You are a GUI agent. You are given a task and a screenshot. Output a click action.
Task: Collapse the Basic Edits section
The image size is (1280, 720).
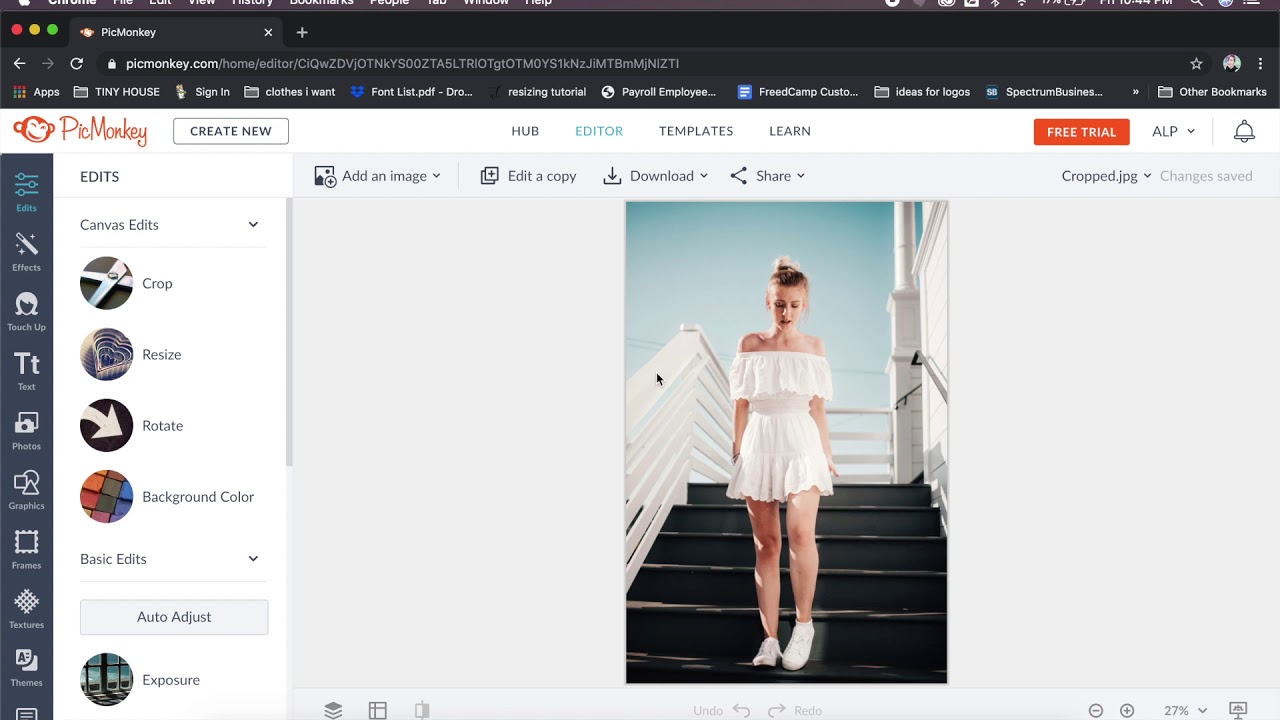tap(253, 559)
